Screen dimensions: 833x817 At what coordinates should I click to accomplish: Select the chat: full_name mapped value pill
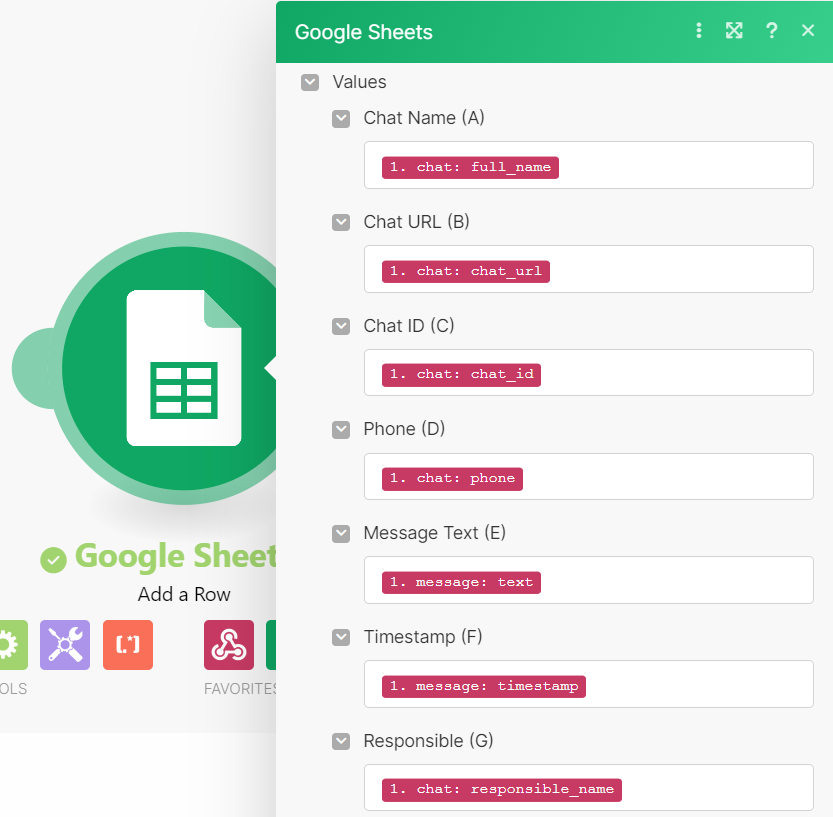[x=469, y=167]
